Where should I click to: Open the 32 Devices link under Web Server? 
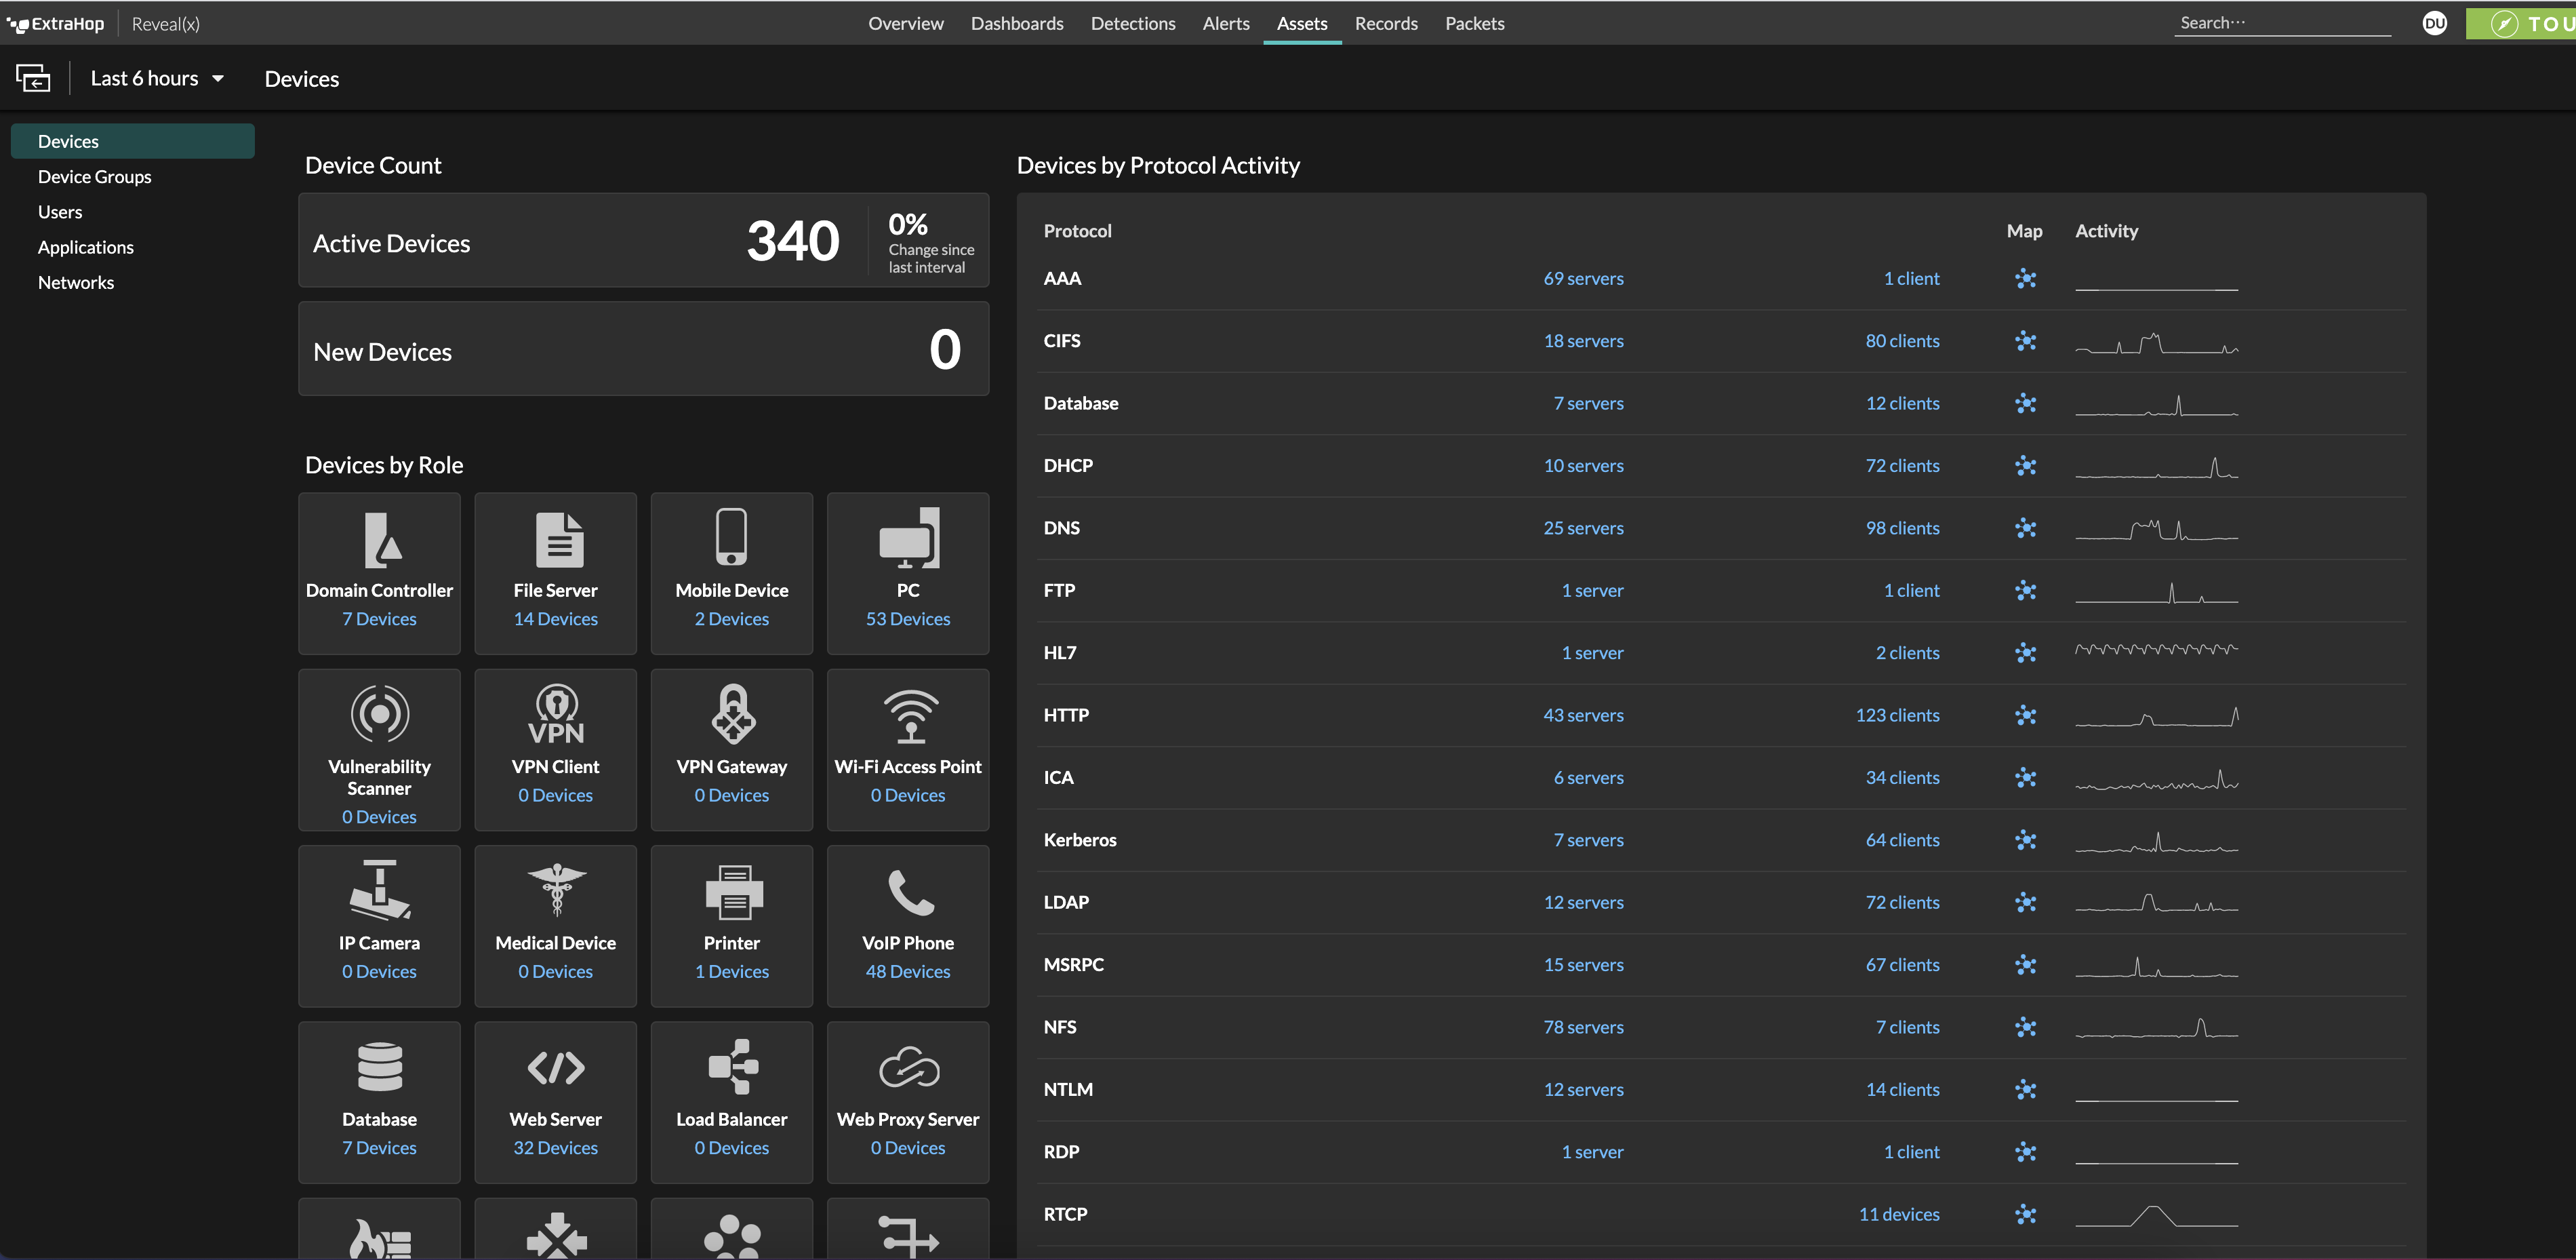(x=556, y=1148)
